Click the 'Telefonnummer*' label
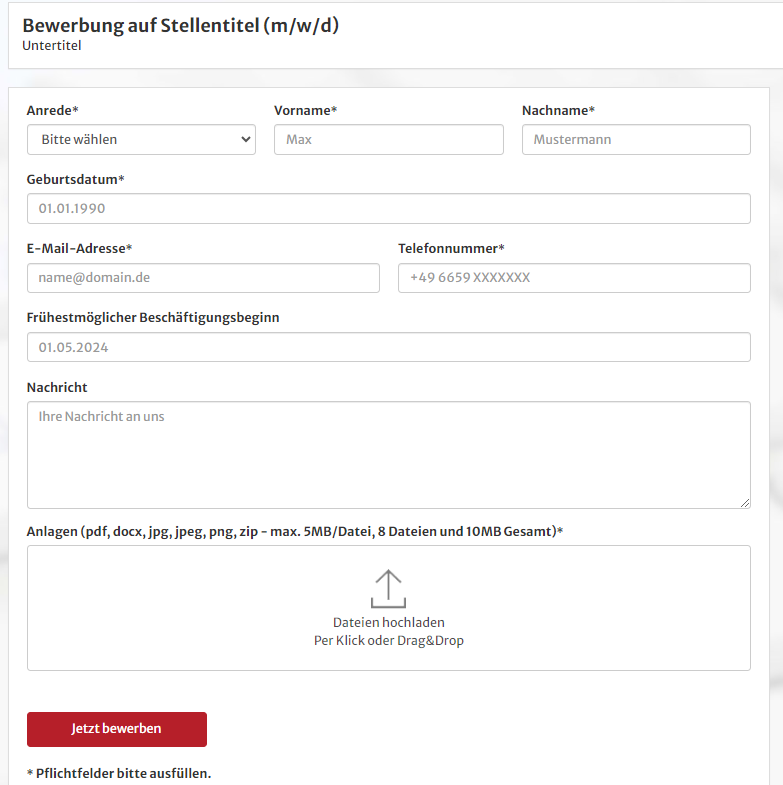Screen dimensions: 783x785 (x=451, y=248)
